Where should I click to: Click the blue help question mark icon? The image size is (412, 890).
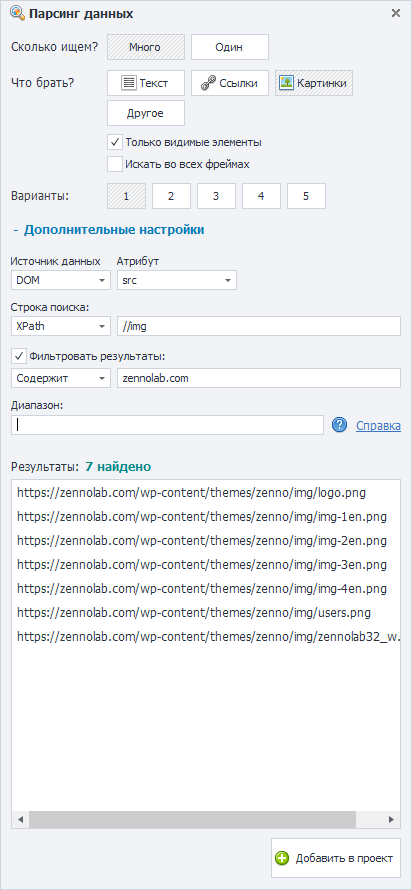[339, 425]
